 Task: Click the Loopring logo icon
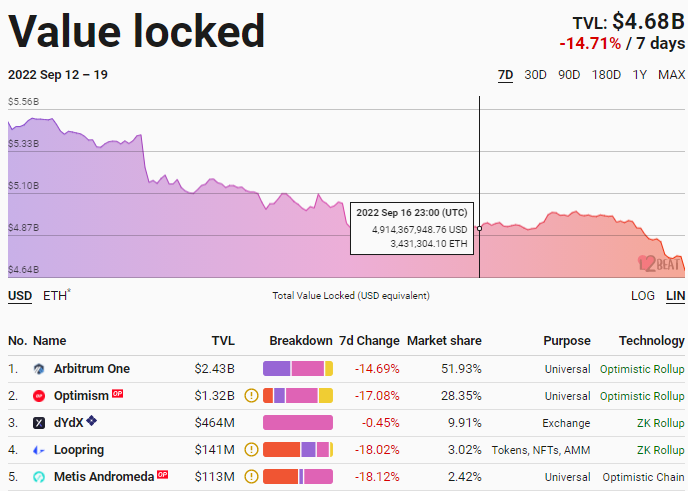coord(39,450)
